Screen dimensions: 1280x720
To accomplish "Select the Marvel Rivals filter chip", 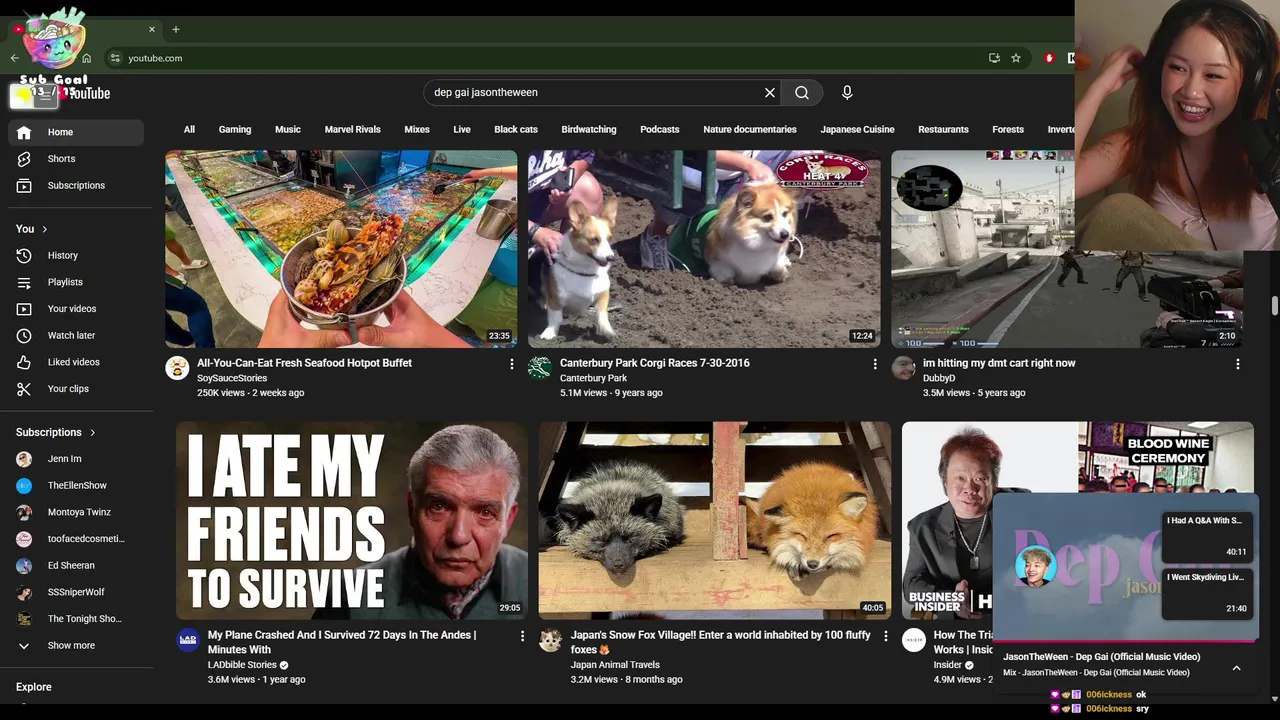I will (353, 129).
